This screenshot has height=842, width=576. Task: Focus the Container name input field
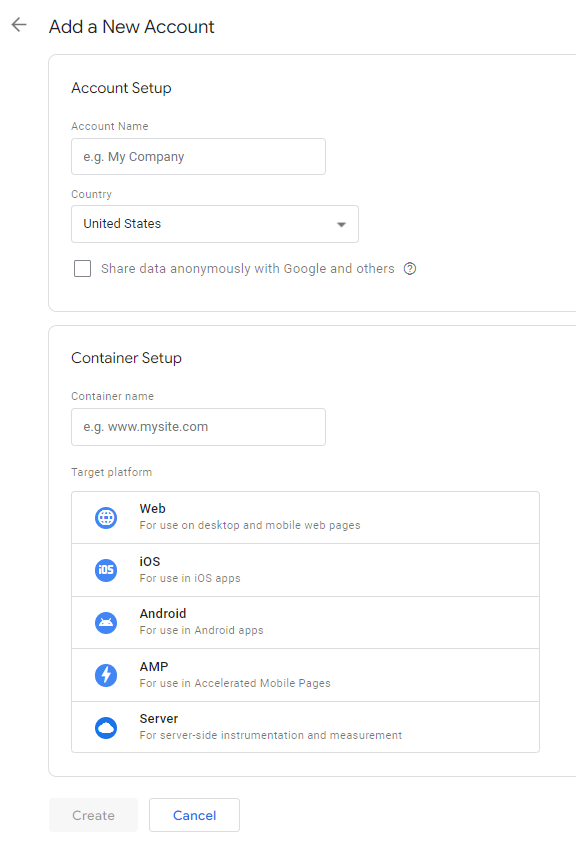[x=198, y=427]
